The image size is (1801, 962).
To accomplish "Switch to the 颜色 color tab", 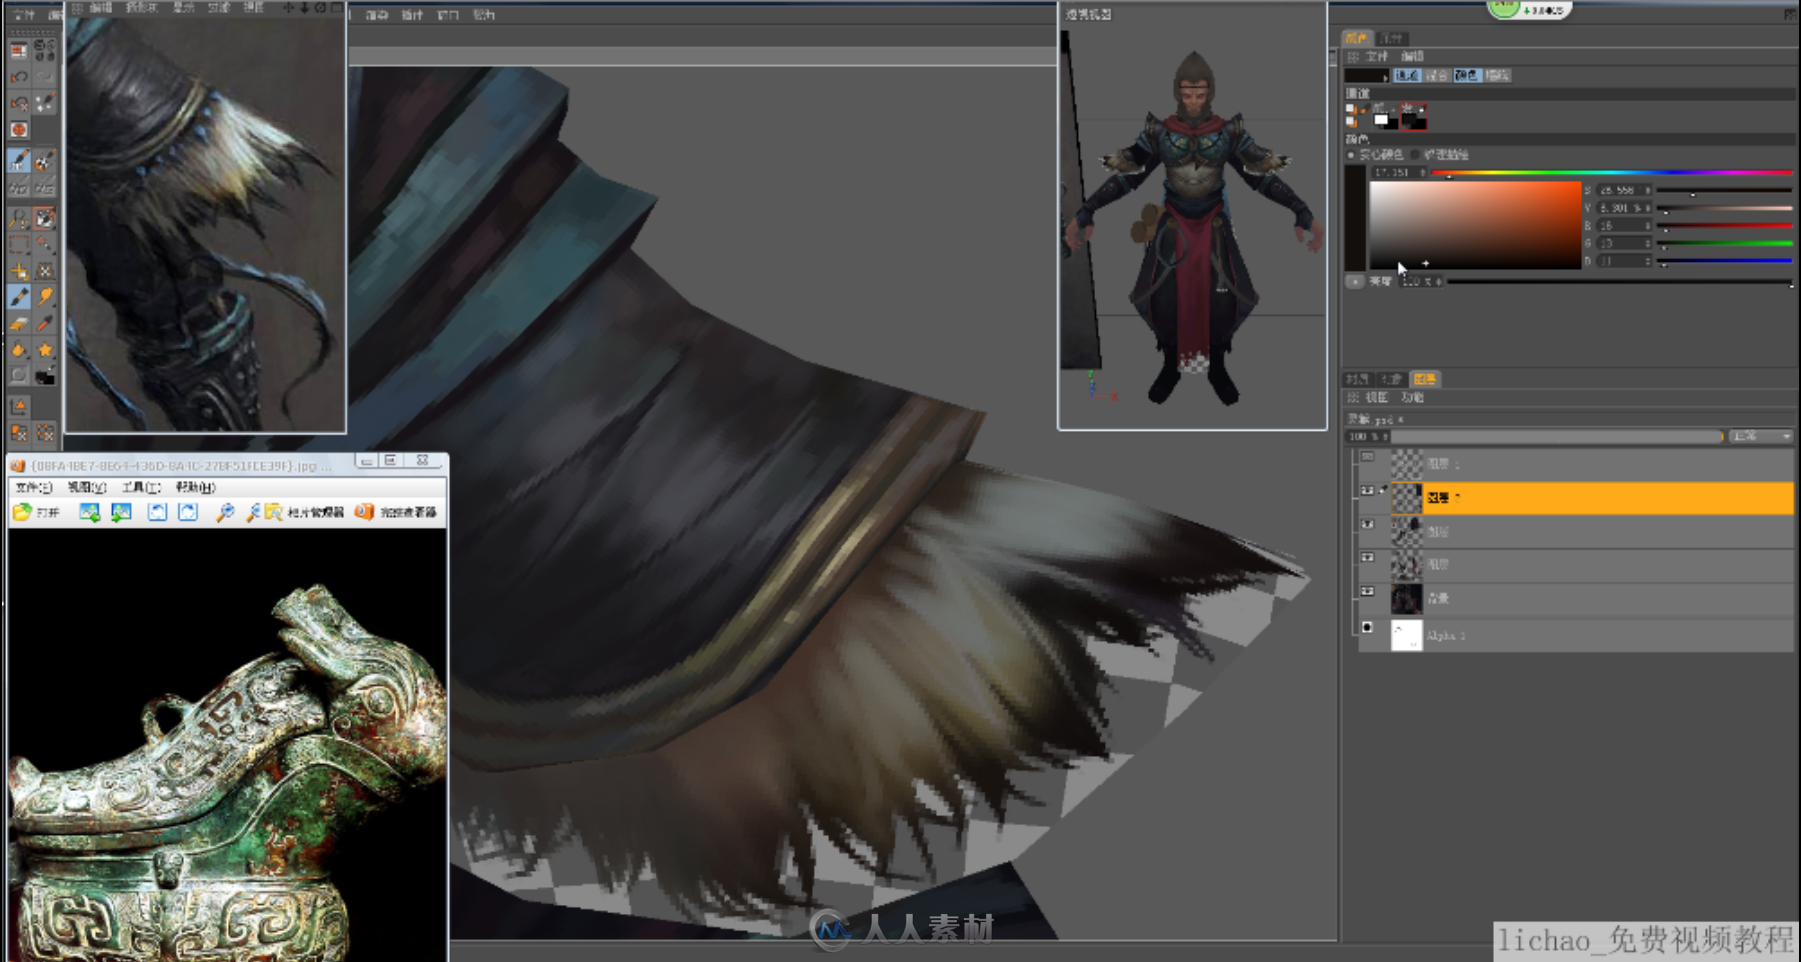I will click(x=1356, y=38).
